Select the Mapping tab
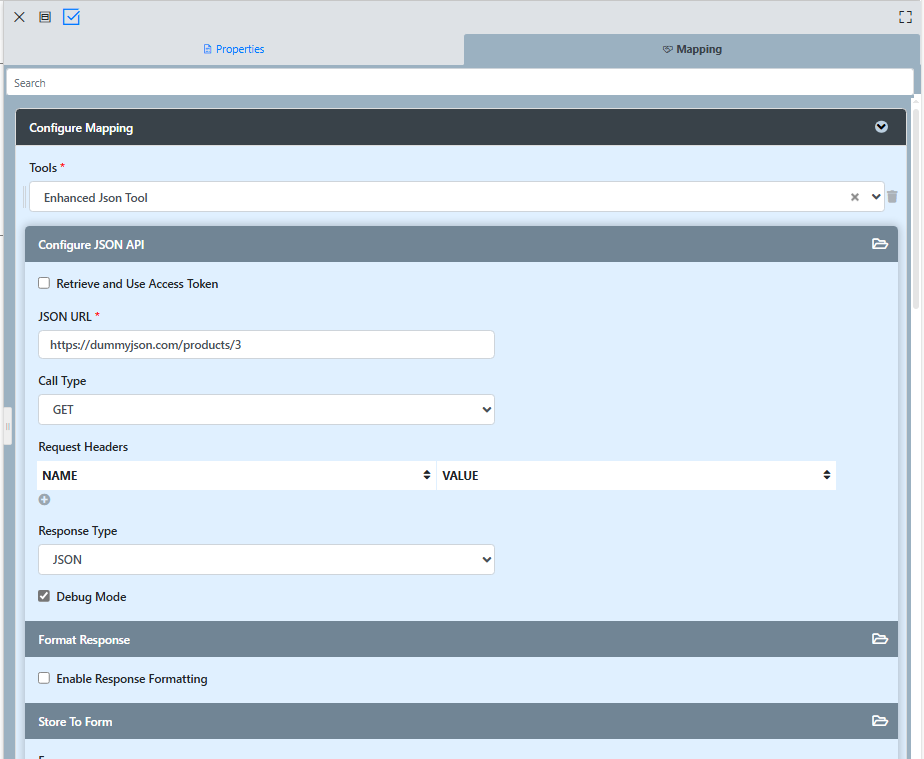The image size is (924, 759). point(692,49)
